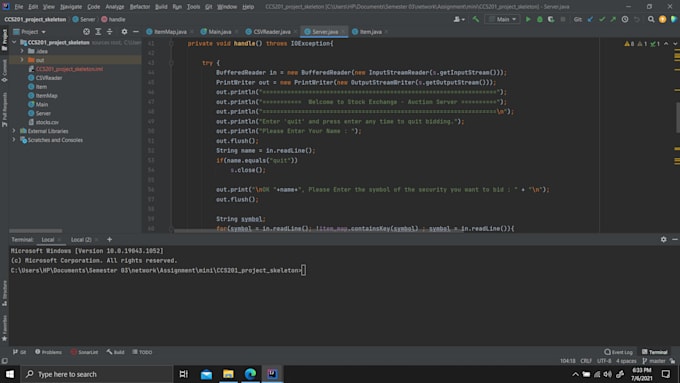
Task: Open Terminal panel settings gear
Action: pos(664,239)
